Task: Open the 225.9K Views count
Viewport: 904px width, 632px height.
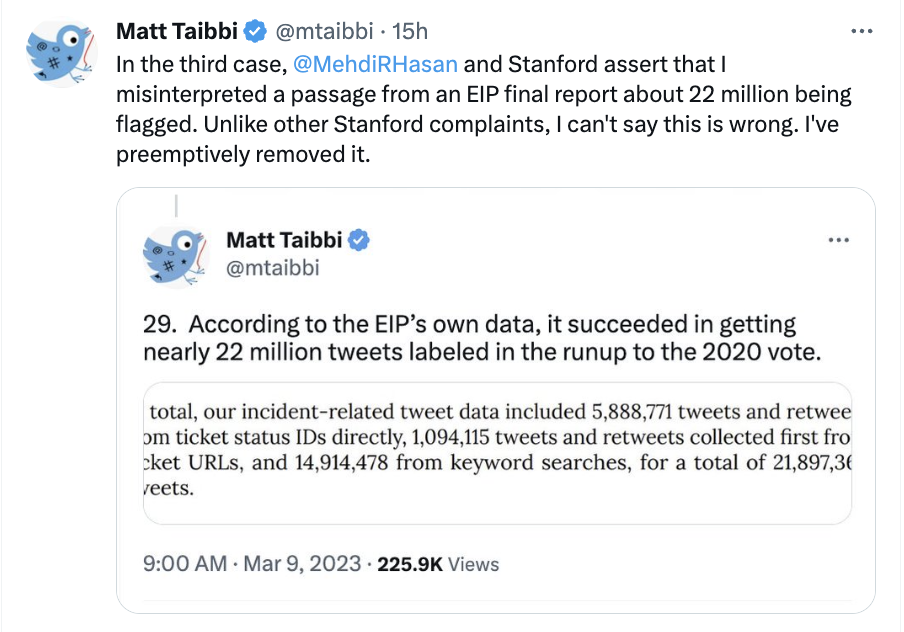Action: pos(438,564)
